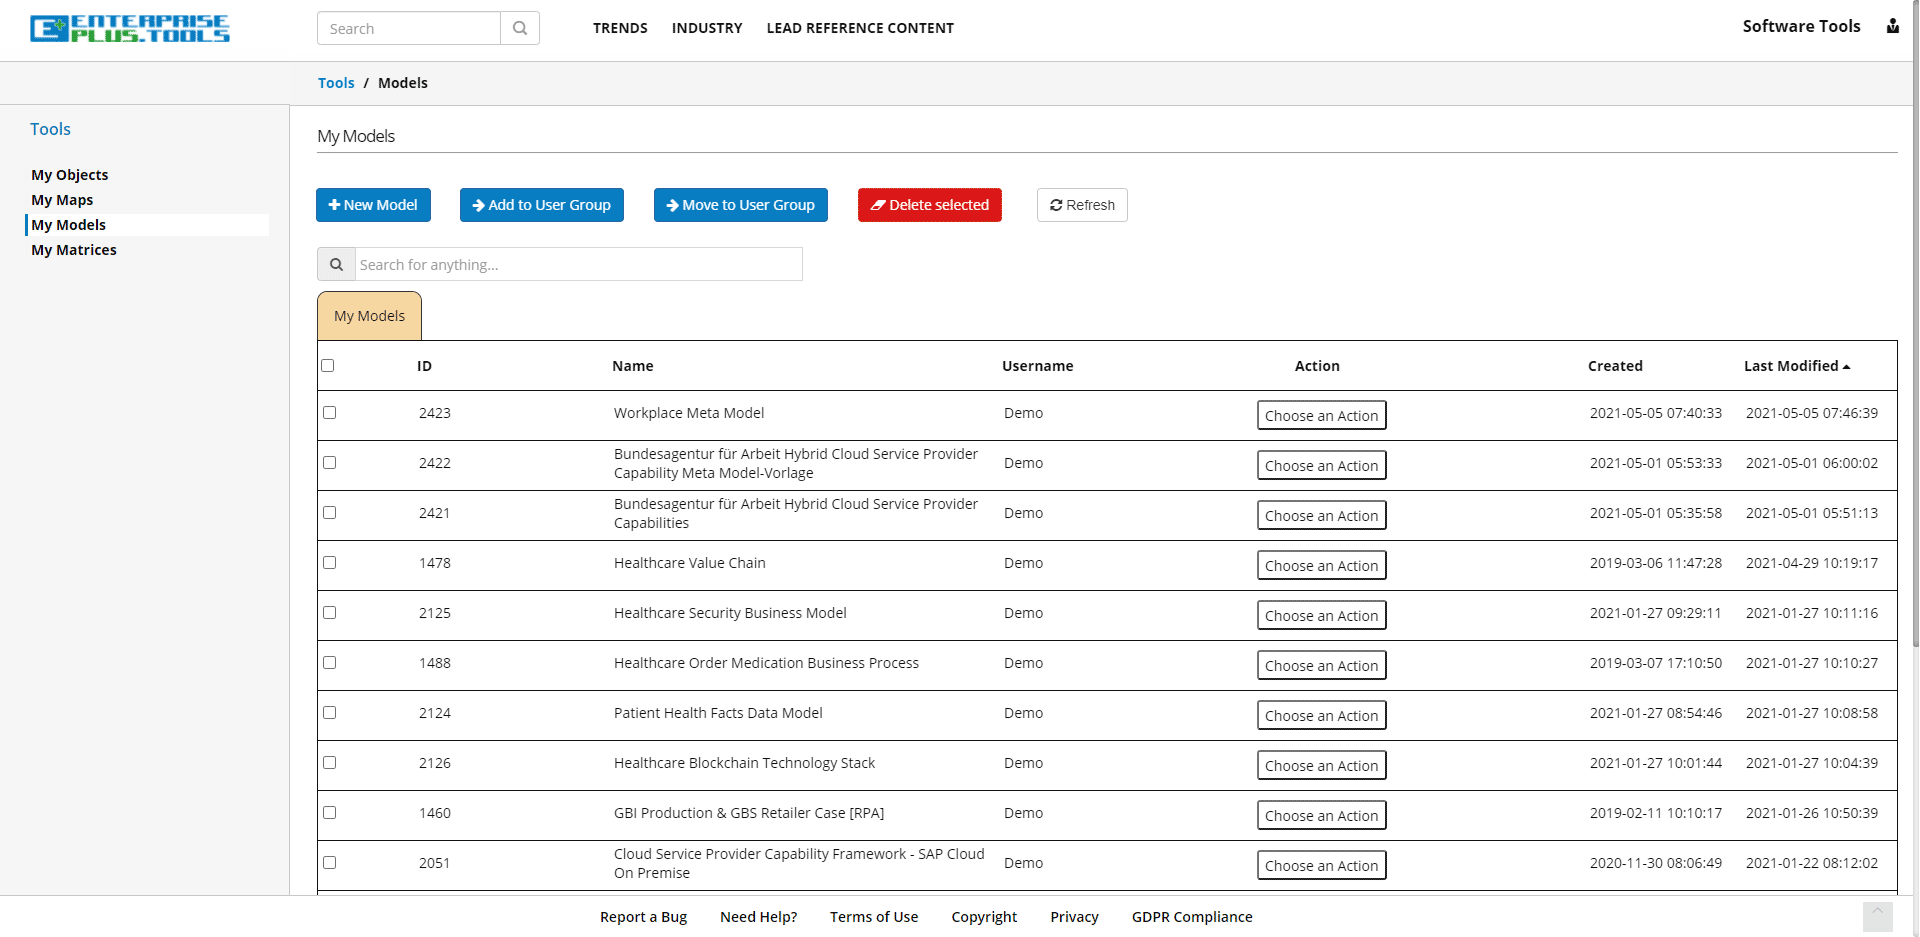Viewport: 1920px width, 937px height.
Task: Open the Copyright link
Action: tap(984, 917)
